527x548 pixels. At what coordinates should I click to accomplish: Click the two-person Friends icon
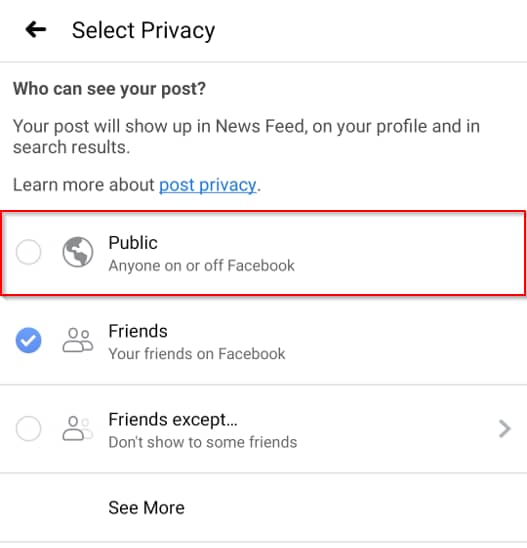tap(78, 340)
